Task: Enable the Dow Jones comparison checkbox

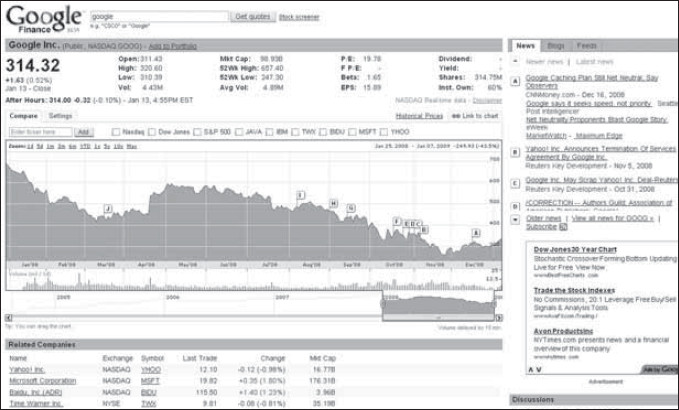Action: click(152, 132)
